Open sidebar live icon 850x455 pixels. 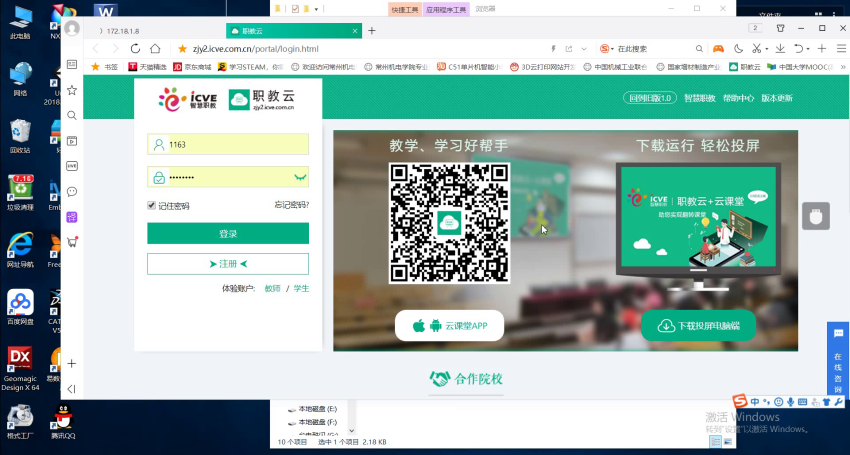(x=72, y=166)
